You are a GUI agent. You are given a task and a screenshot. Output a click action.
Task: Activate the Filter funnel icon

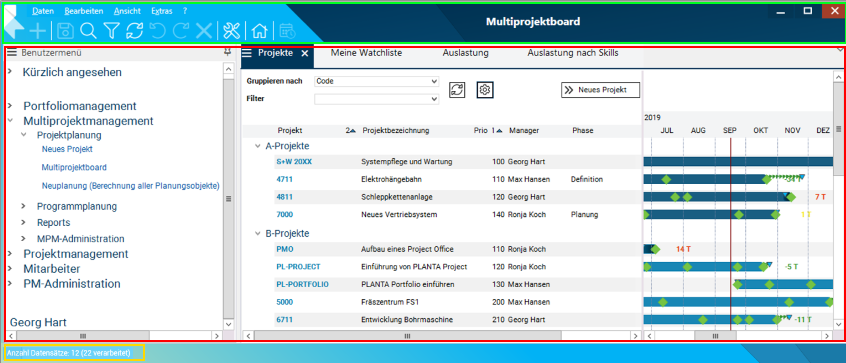coord(111,31)
